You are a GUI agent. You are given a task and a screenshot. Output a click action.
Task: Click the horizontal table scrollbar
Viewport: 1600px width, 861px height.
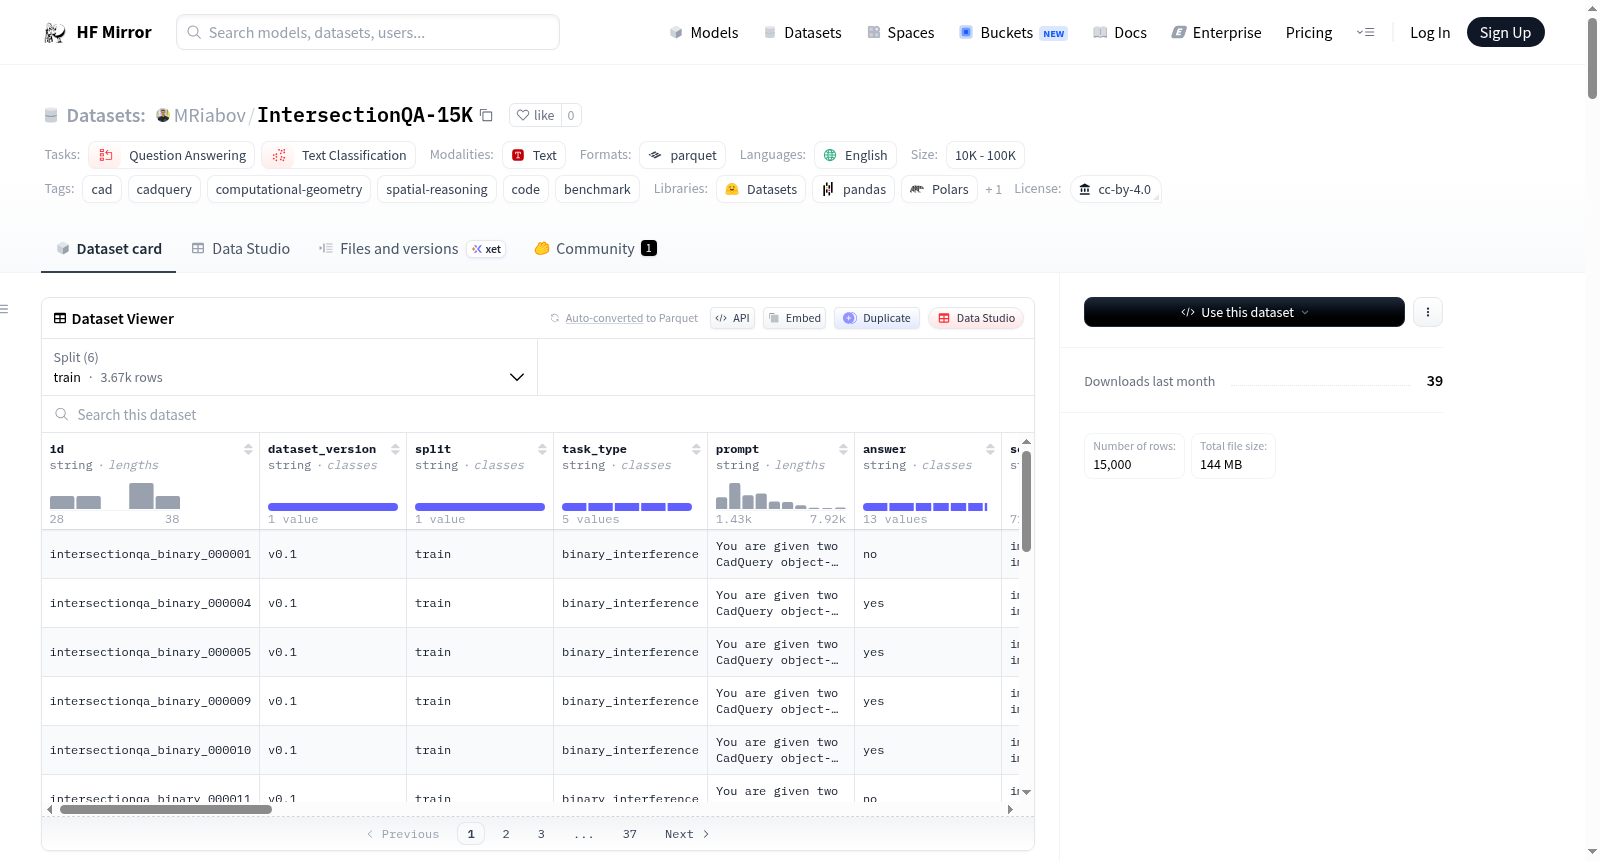(166, 810)
